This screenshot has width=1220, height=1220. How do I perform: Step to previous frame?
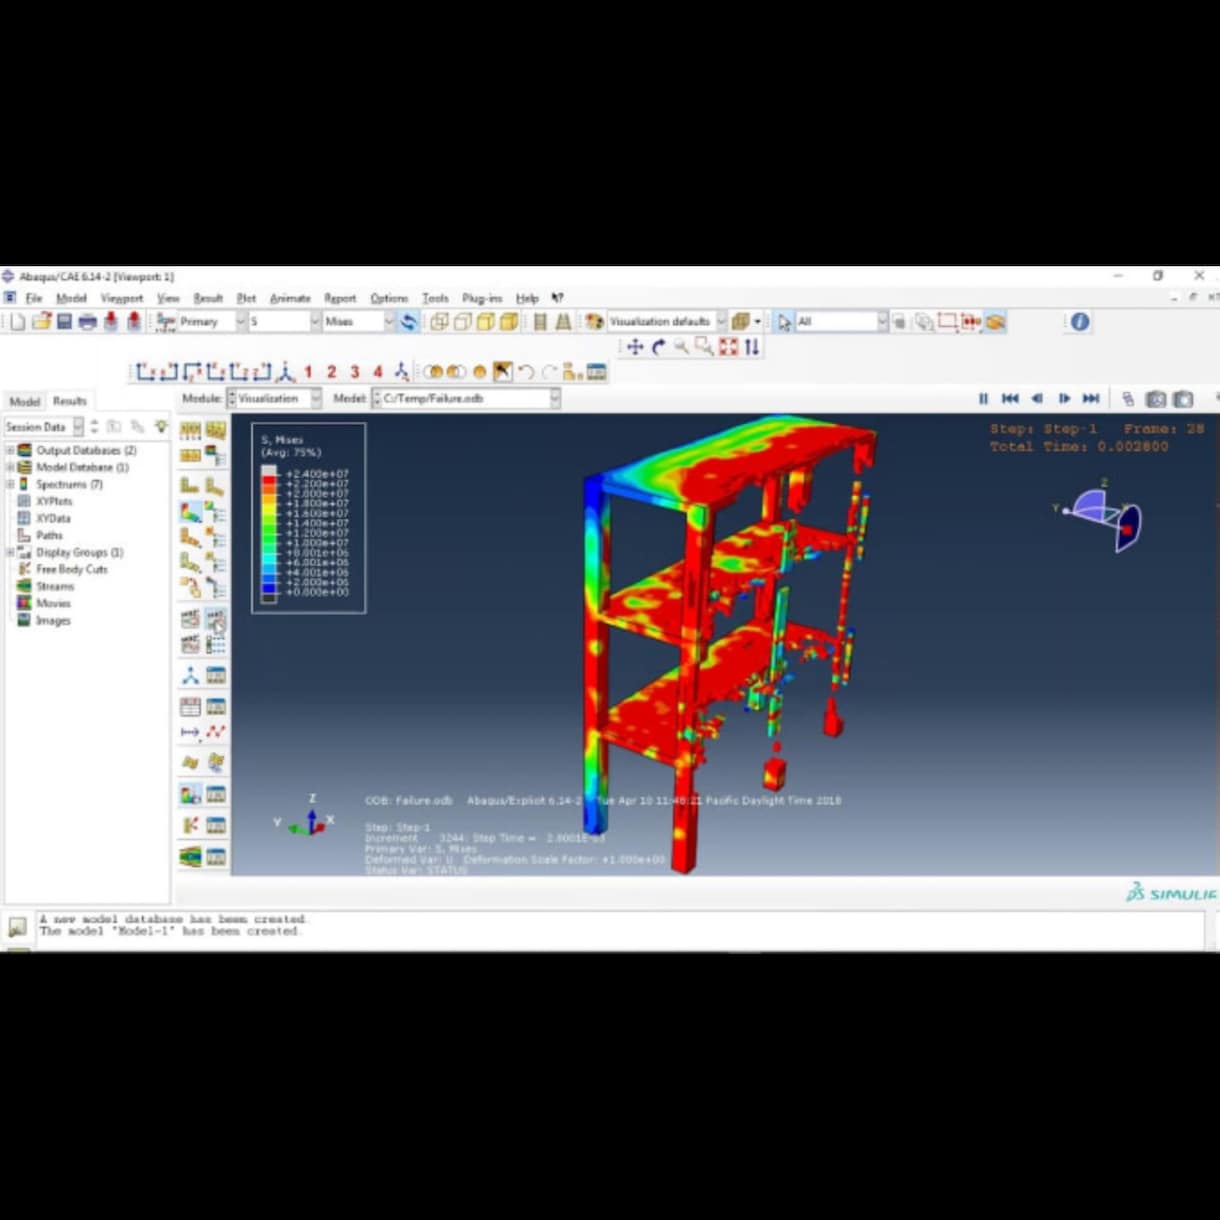[1037, 399]
